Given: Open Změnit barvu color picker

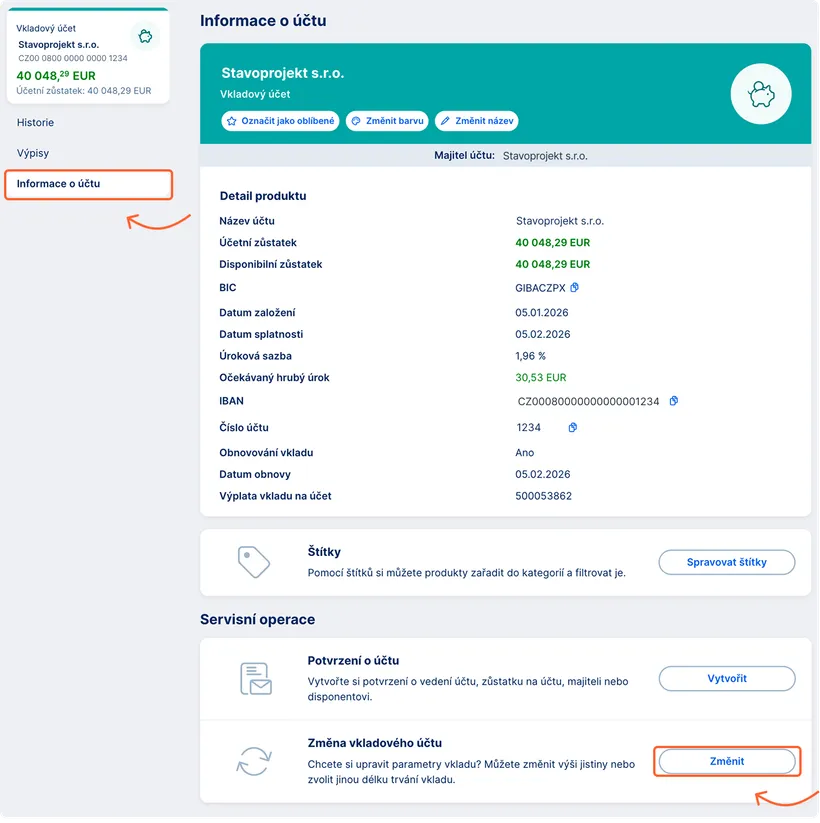Looking at the screenshot, I should click(x=387, y=121).
